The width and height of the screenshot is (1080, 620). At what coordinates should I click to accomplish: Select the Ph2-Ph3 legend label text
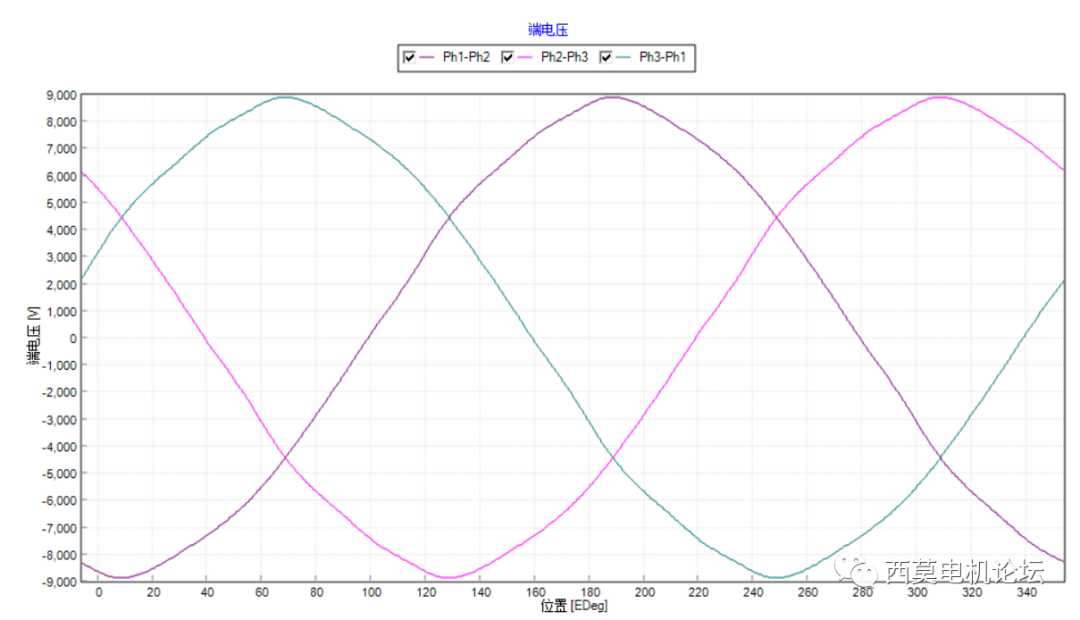565,57
